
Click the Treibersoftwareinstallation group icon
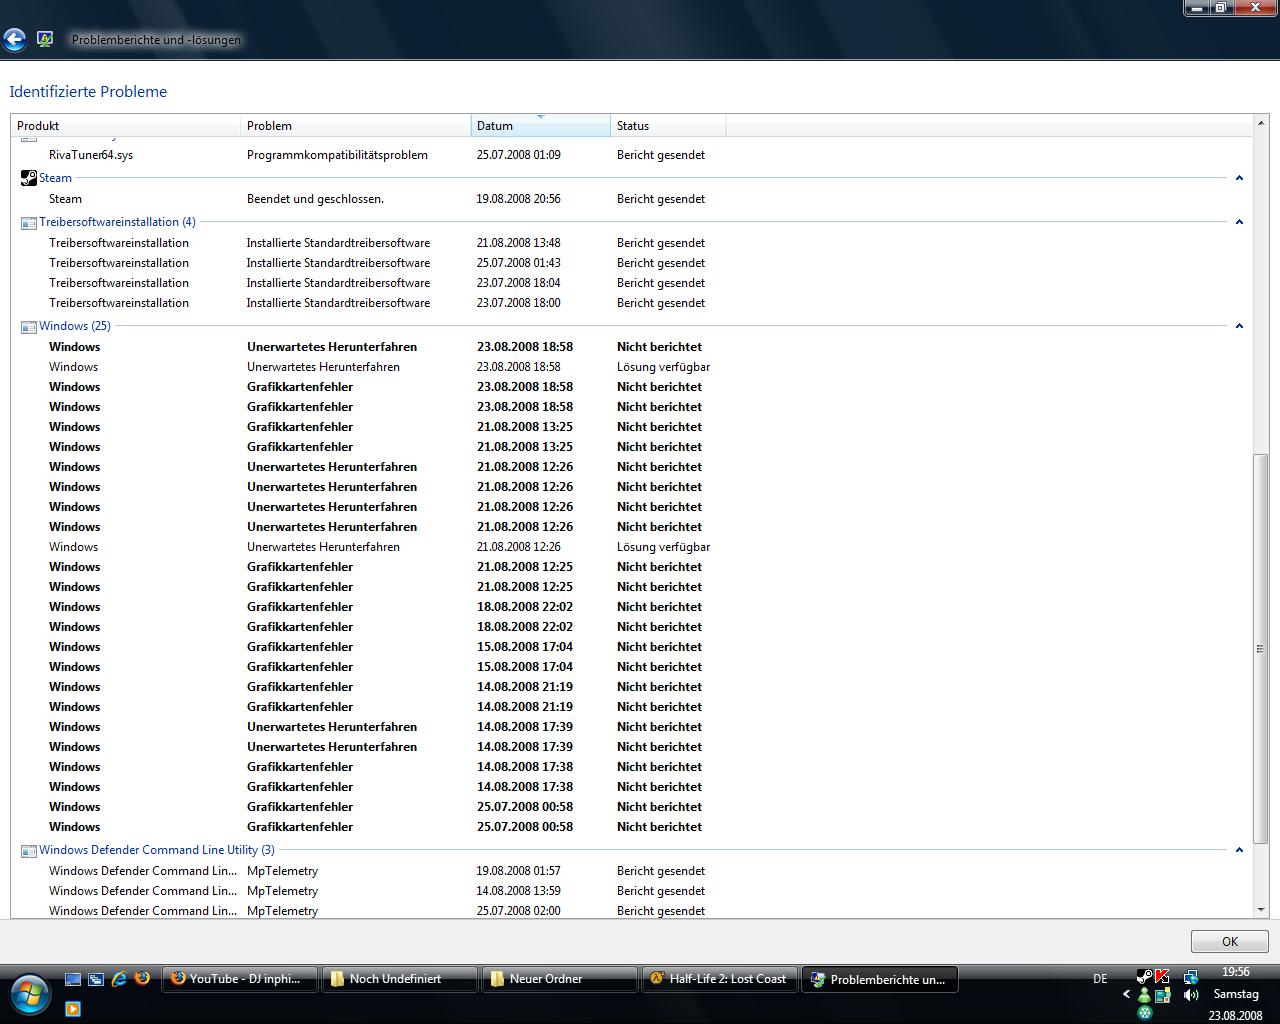[29, 222]
